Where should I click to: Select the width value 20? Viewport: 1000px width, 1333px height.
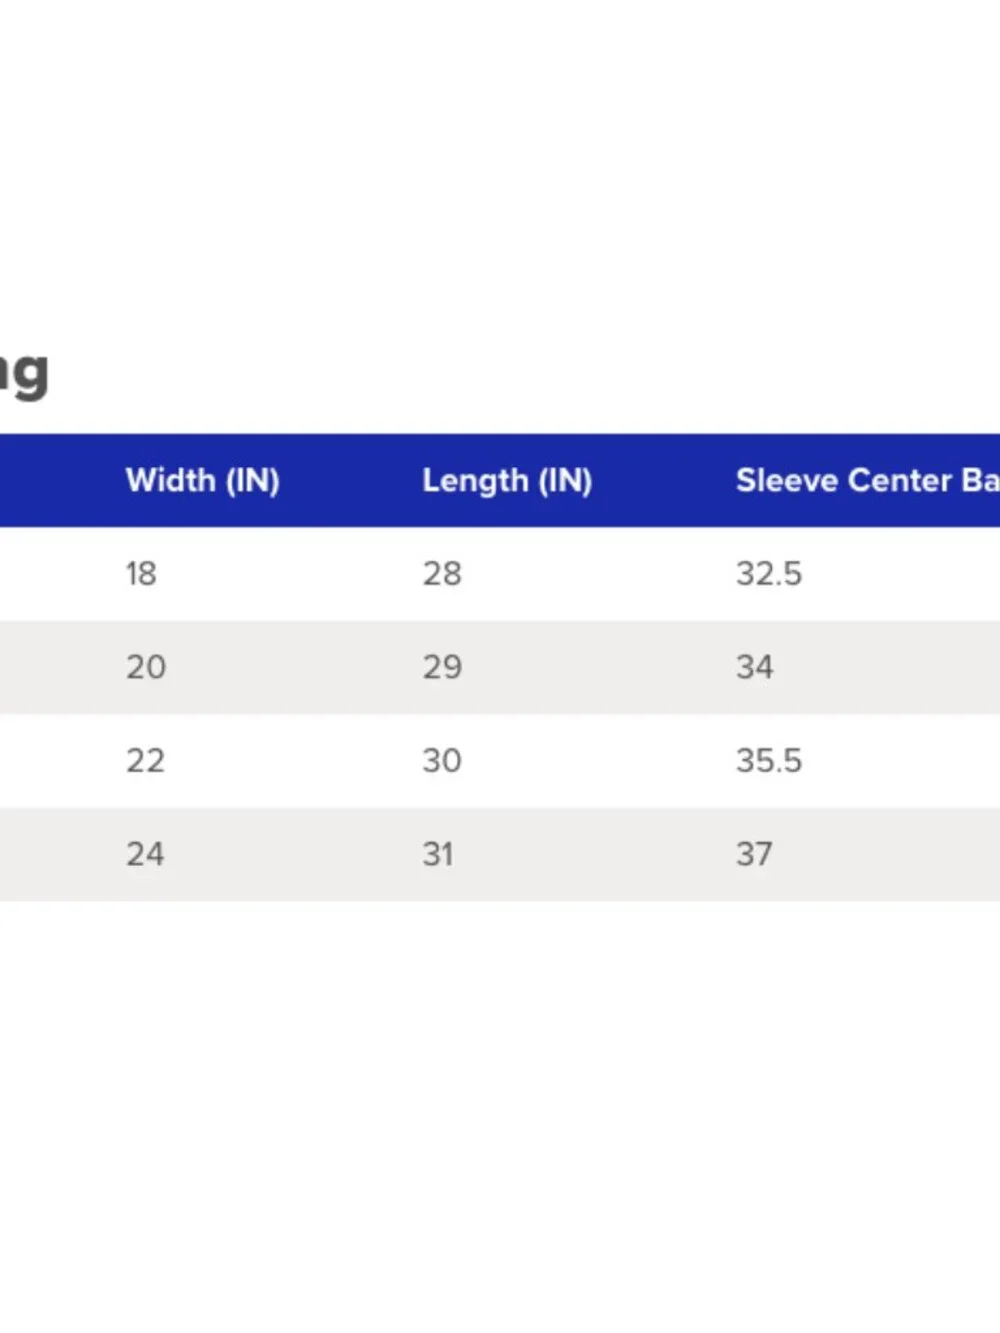pyautogui.click(x=146, y=667)
